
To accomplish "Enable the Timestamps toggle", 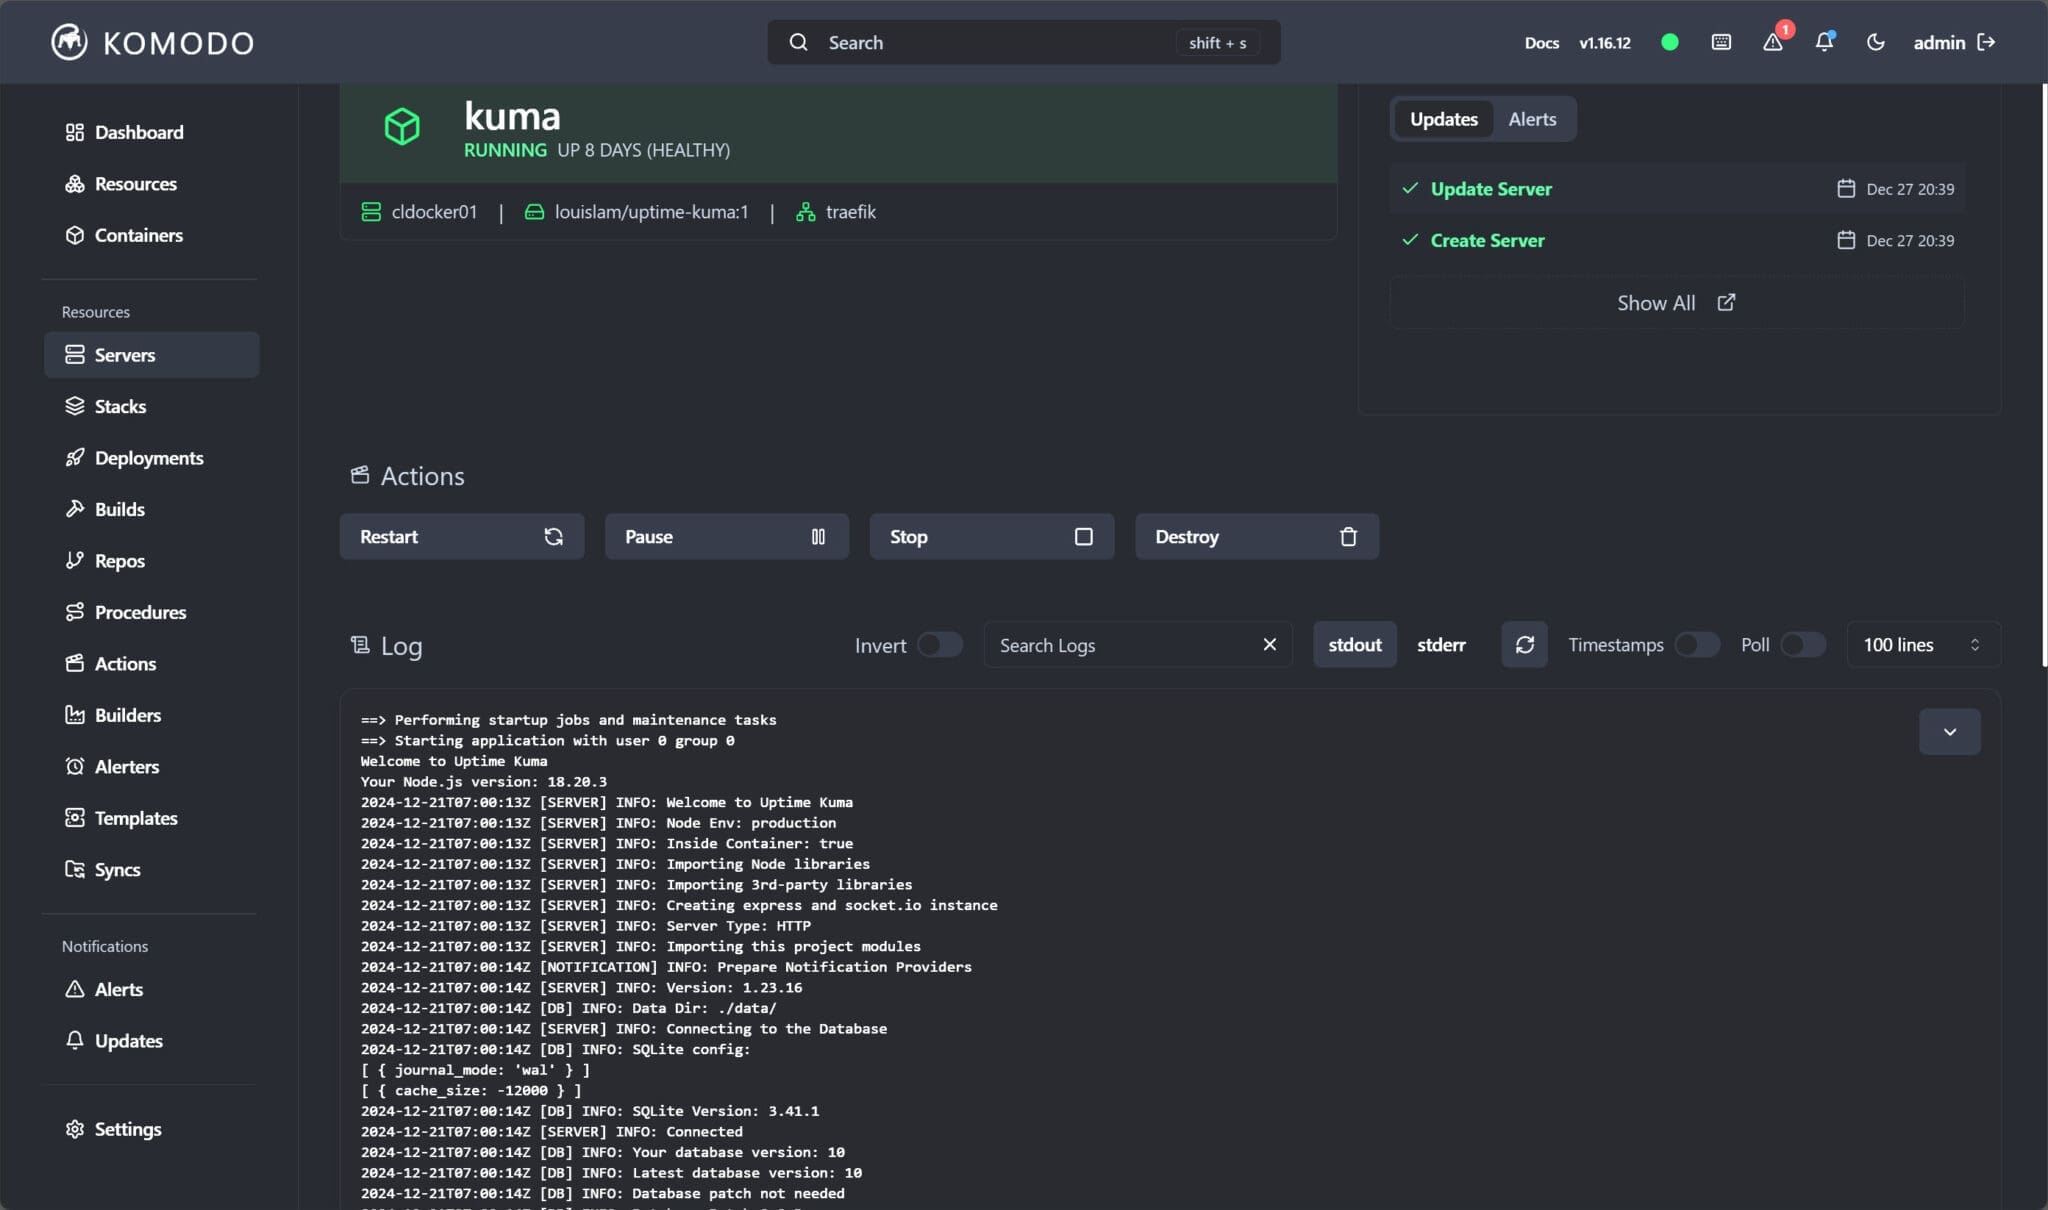I will 1697,645.
